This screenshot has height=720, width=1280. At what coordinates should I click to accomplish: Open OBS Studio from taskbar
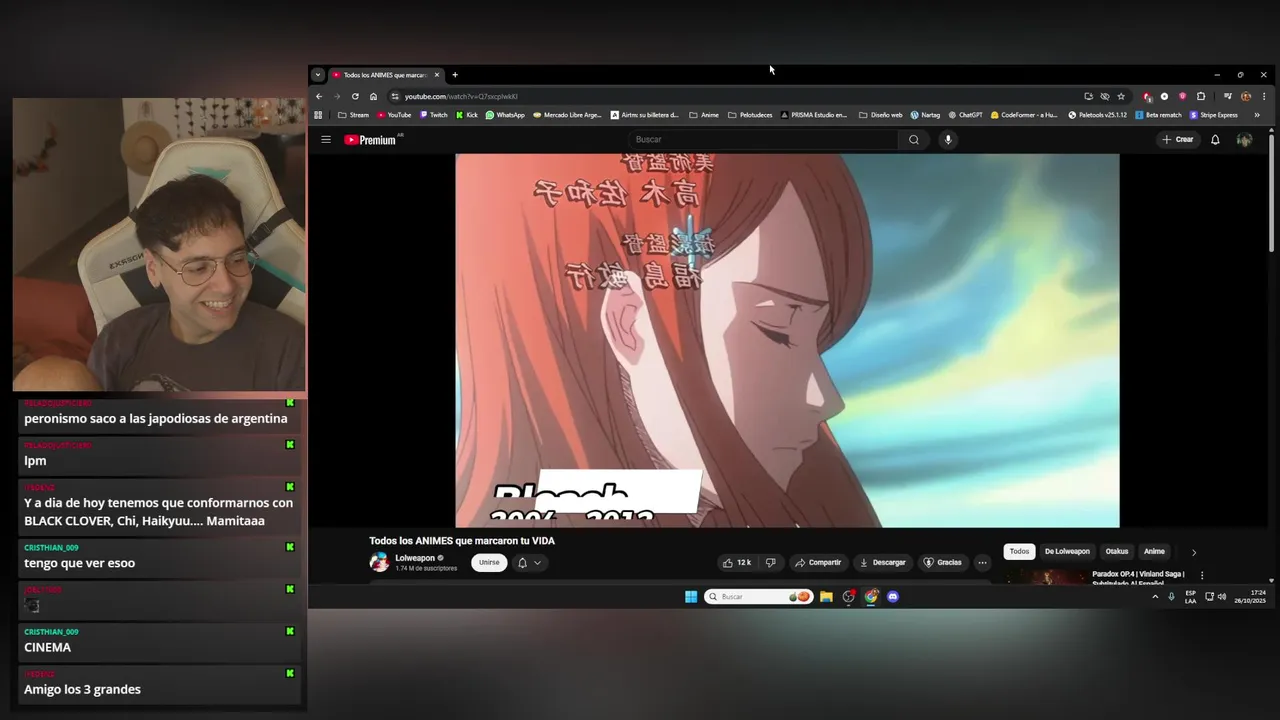point(849,597)
